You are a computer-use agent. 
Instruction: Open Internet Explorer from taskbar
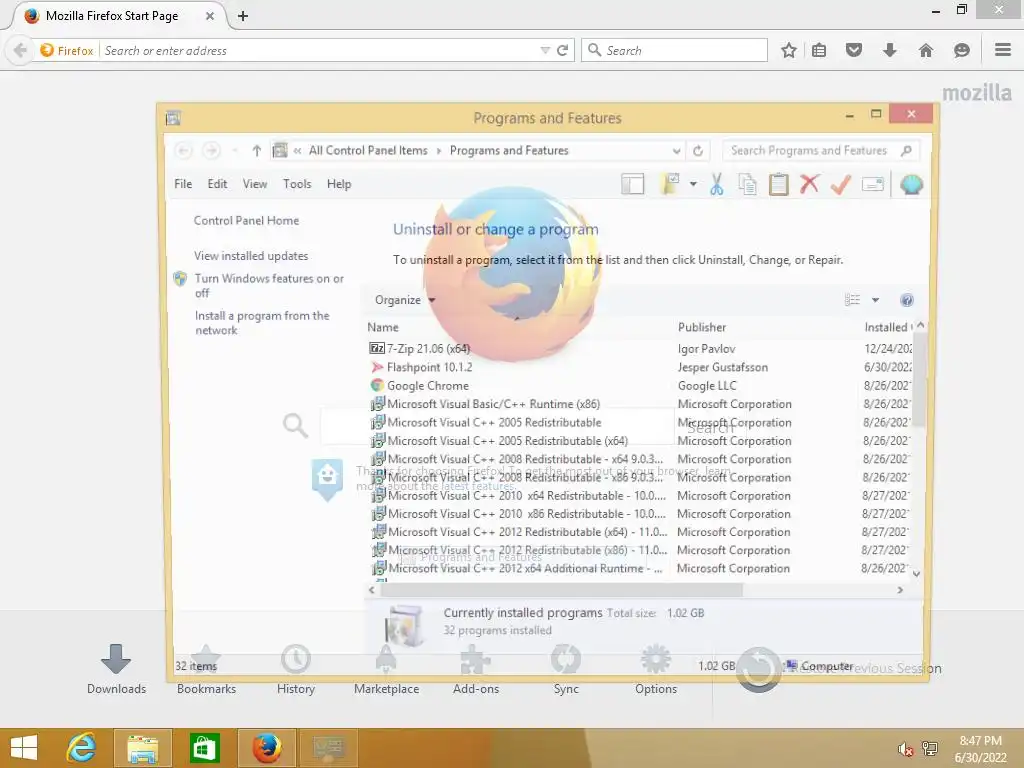82,748
